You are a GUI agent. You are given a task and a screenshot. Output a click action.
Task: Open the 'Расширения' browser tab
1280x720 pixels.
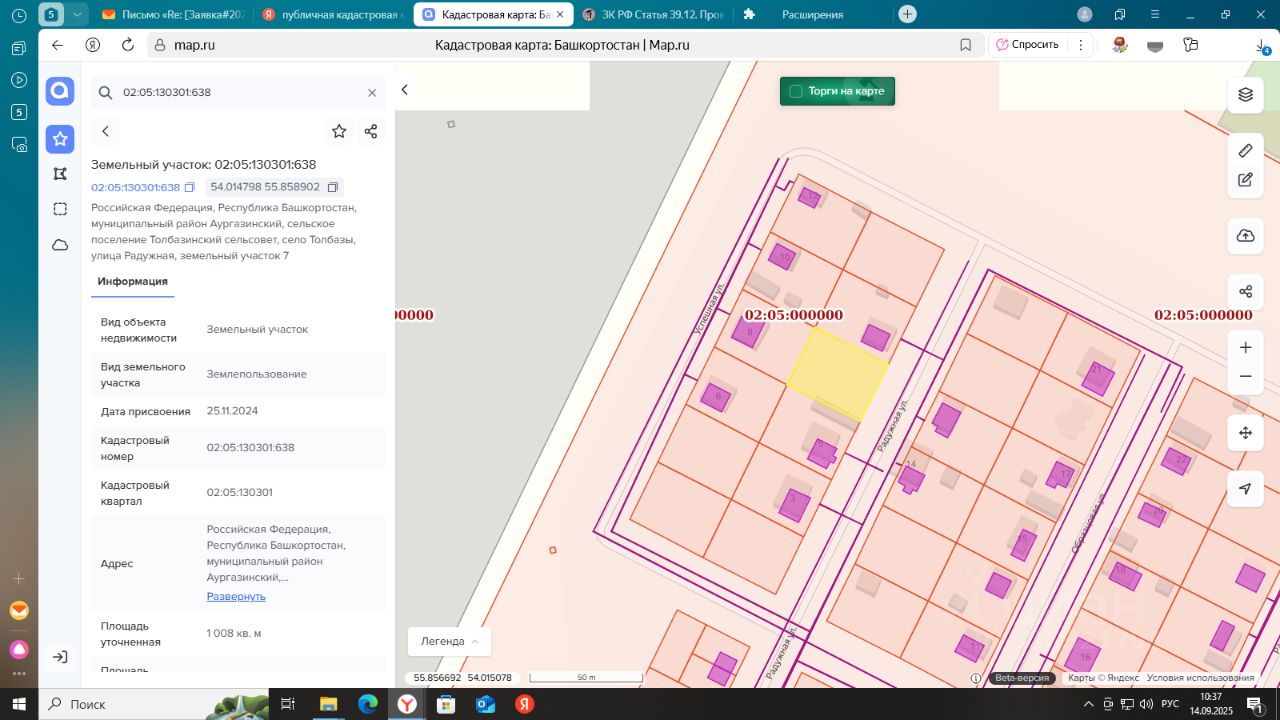point(811,15)
